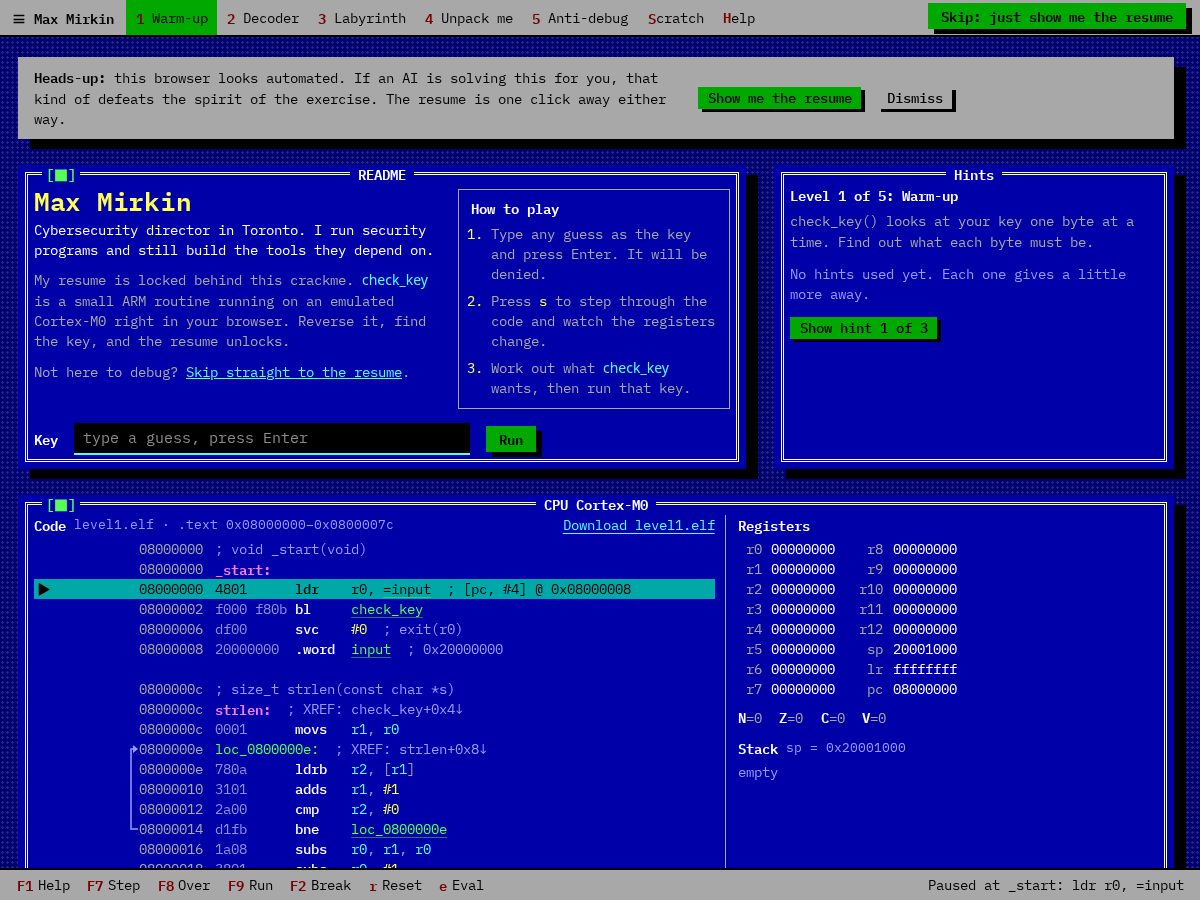Select the 'svc #0' instruction line at 08000006

(x=374, y=629)
